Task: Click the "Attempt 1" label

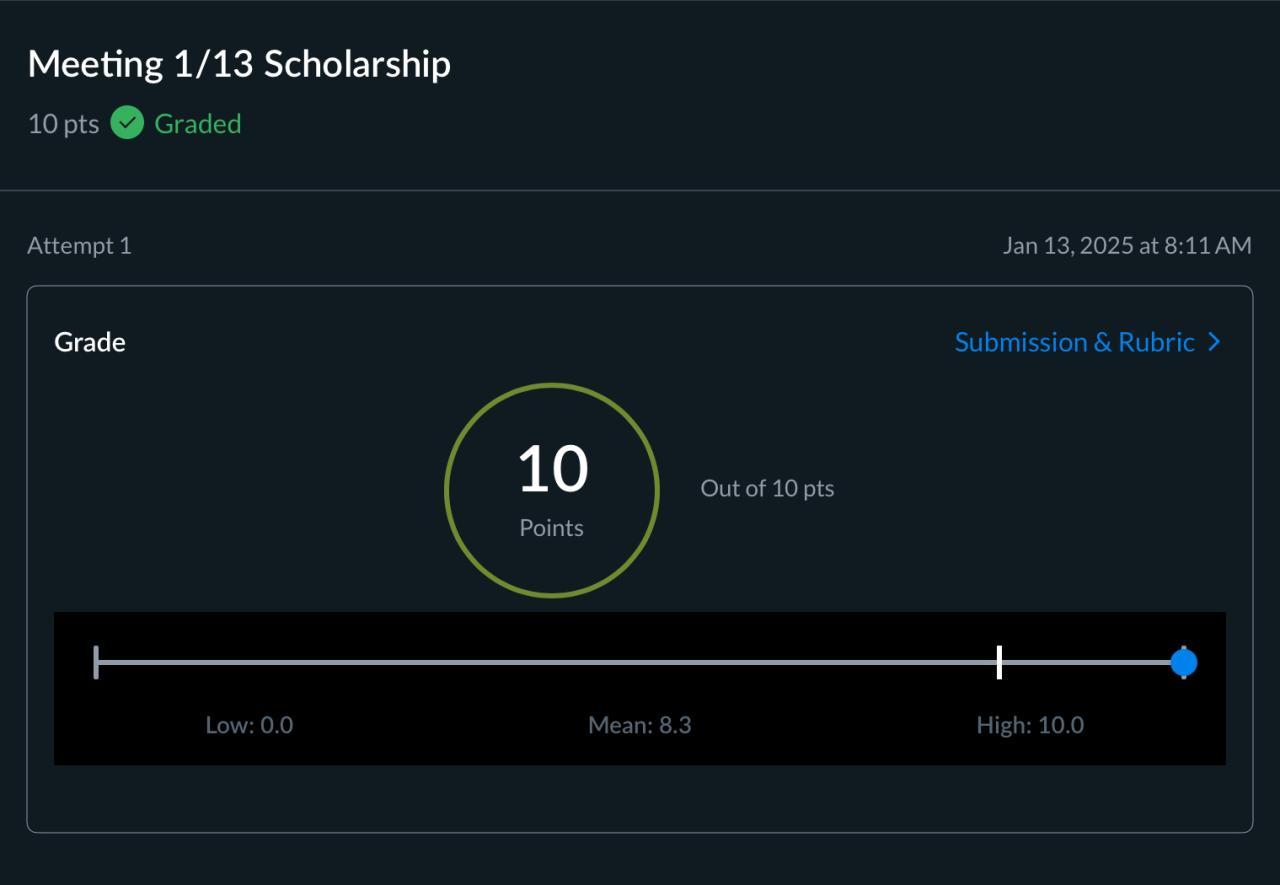Action: [79, 246]
